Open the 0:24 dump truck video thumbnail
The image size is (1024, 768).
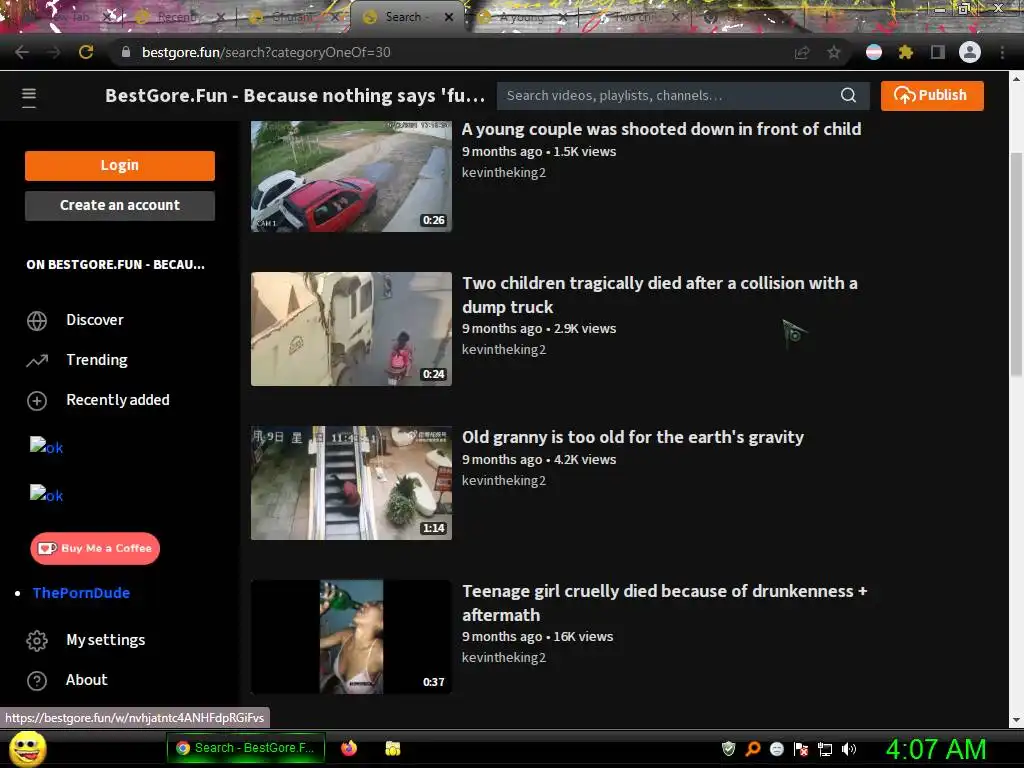tap(351, 329)
